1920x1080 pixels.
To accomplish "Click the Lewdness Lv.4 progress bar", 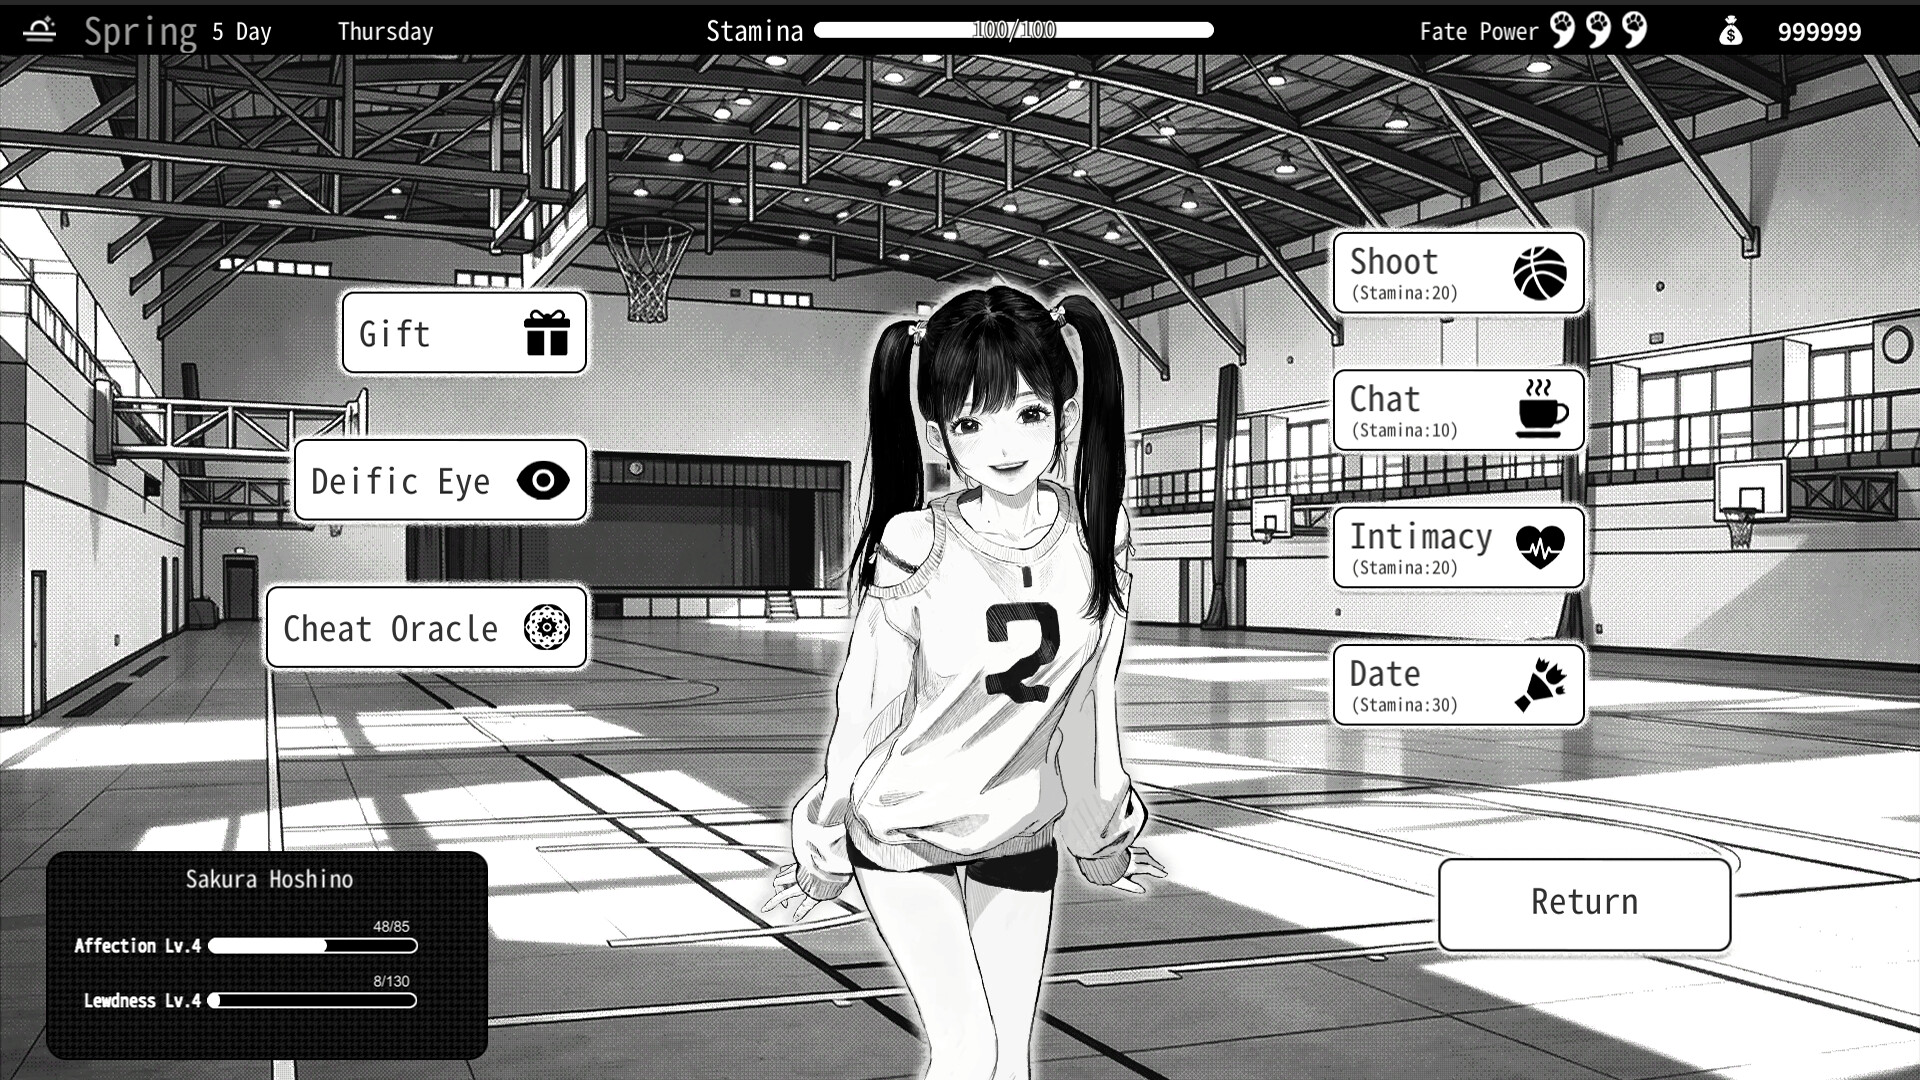I will coord(312,1000).
